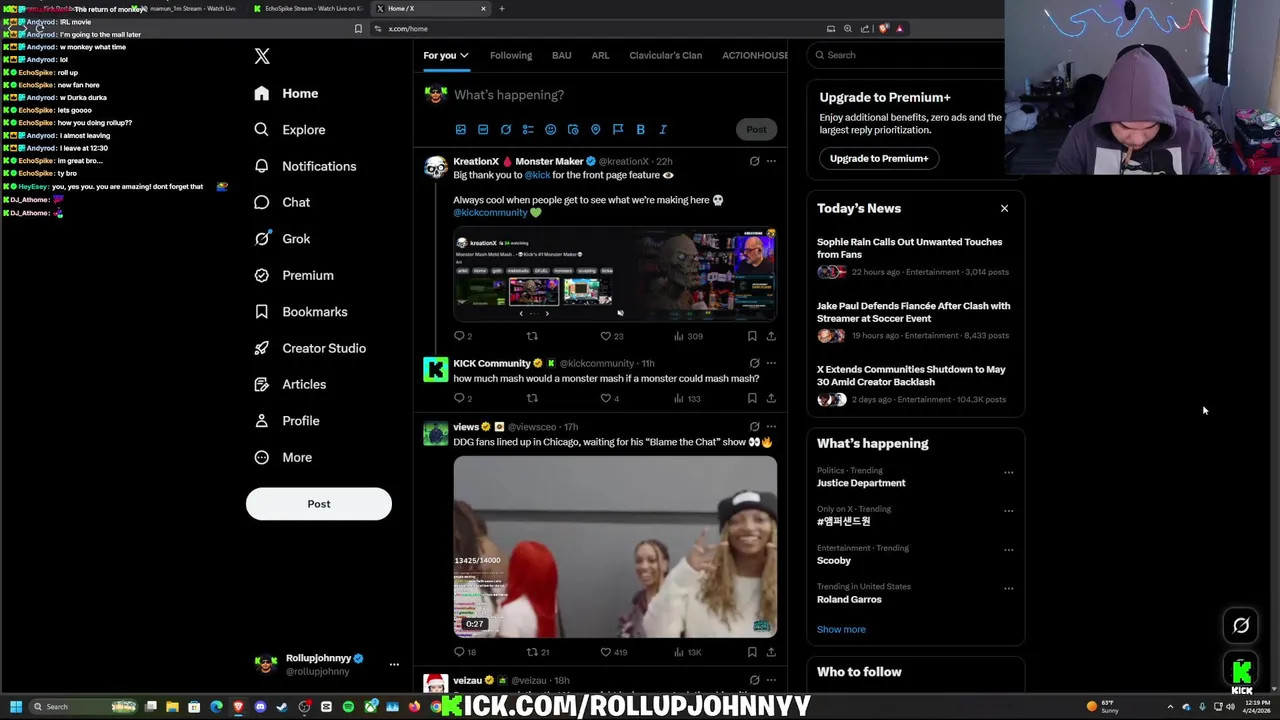Open KreationX post image thumbnail

[615, 275]
